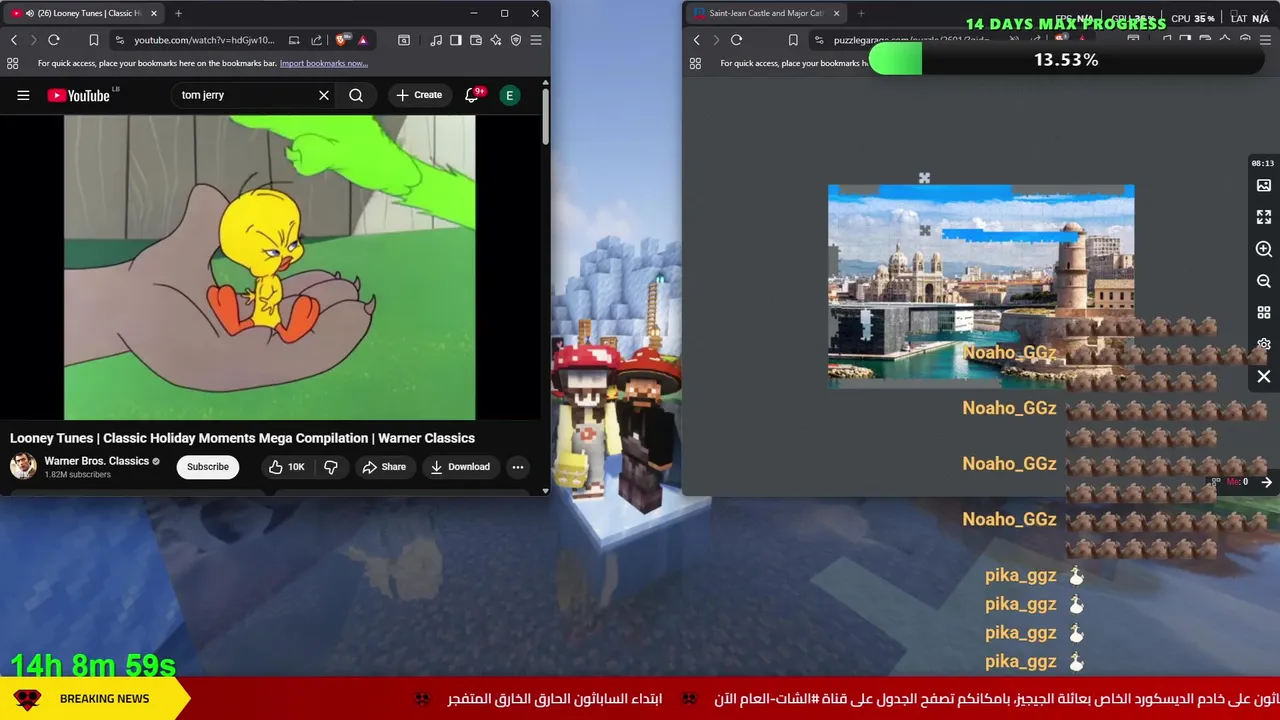Like the video with 10K likes
Viewport: 1280px width, 720px height.
pyautogui.click(x=286, y=467)
